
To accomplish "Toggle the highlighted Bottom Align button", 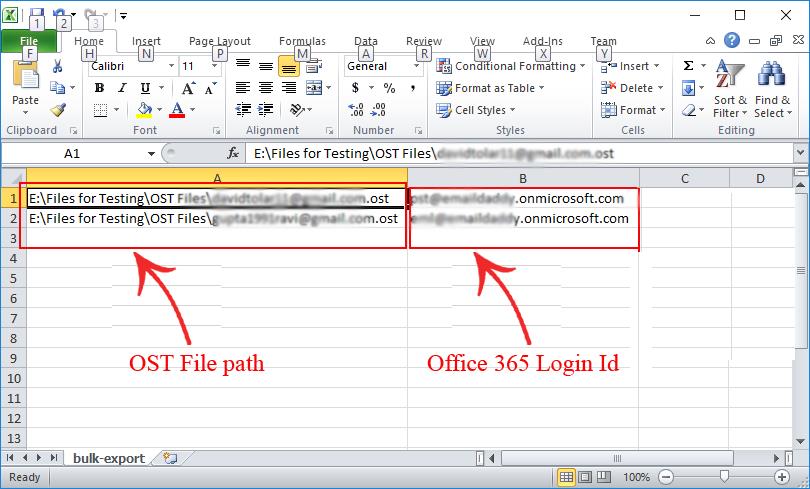I will [x=289, y=66].
